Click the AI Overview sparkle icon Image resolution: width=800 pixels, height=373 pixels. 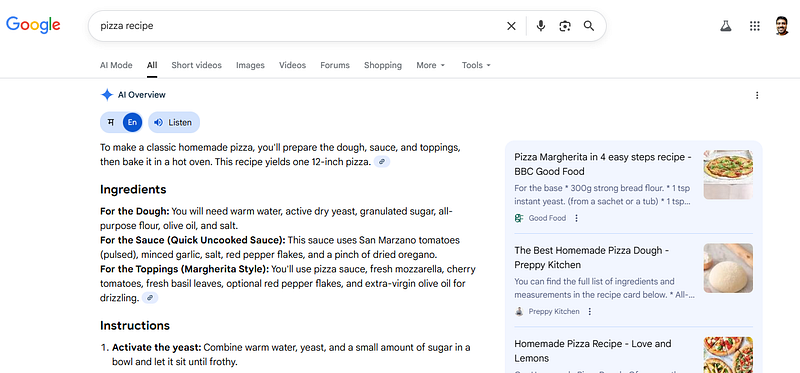click(x=107, y=95)
